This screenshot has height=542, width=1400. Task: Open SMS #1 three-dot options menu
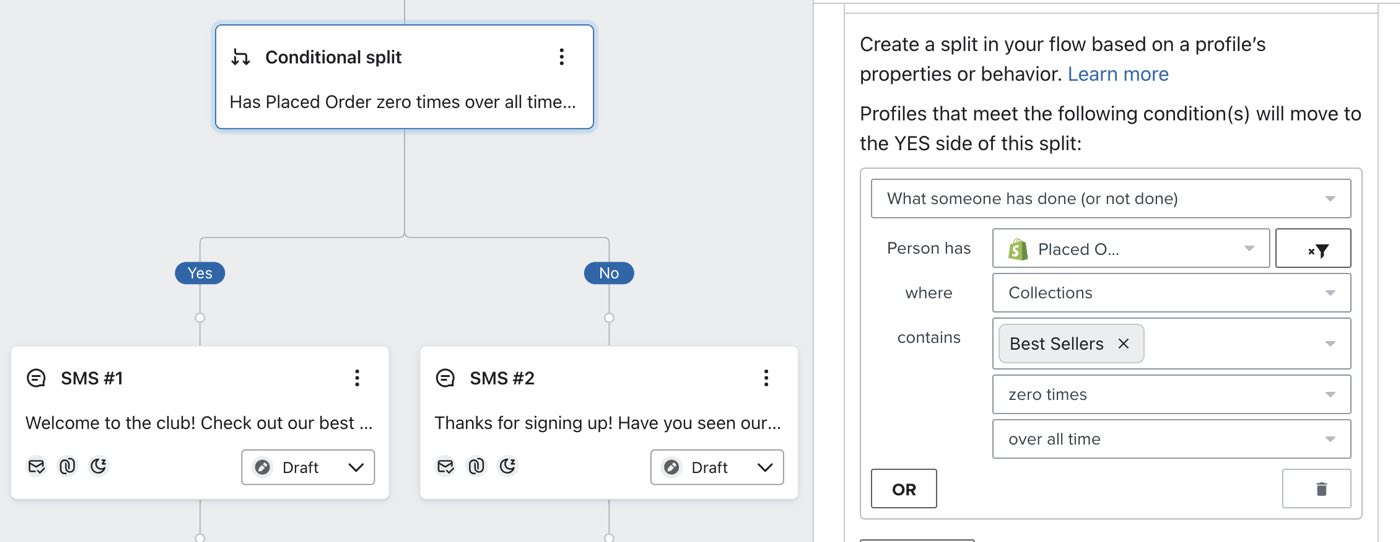click(357, 378)
